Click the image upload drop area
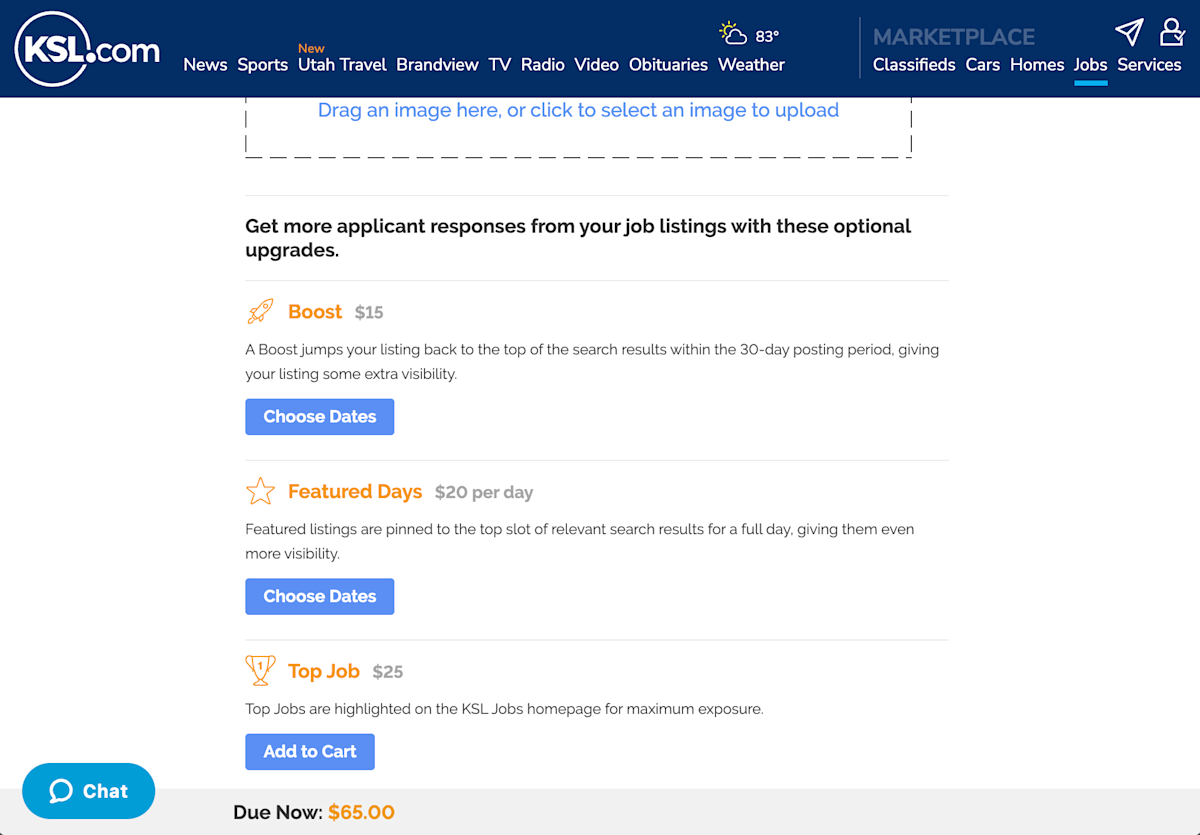1200x835 pixels. [x=578, y=125]
